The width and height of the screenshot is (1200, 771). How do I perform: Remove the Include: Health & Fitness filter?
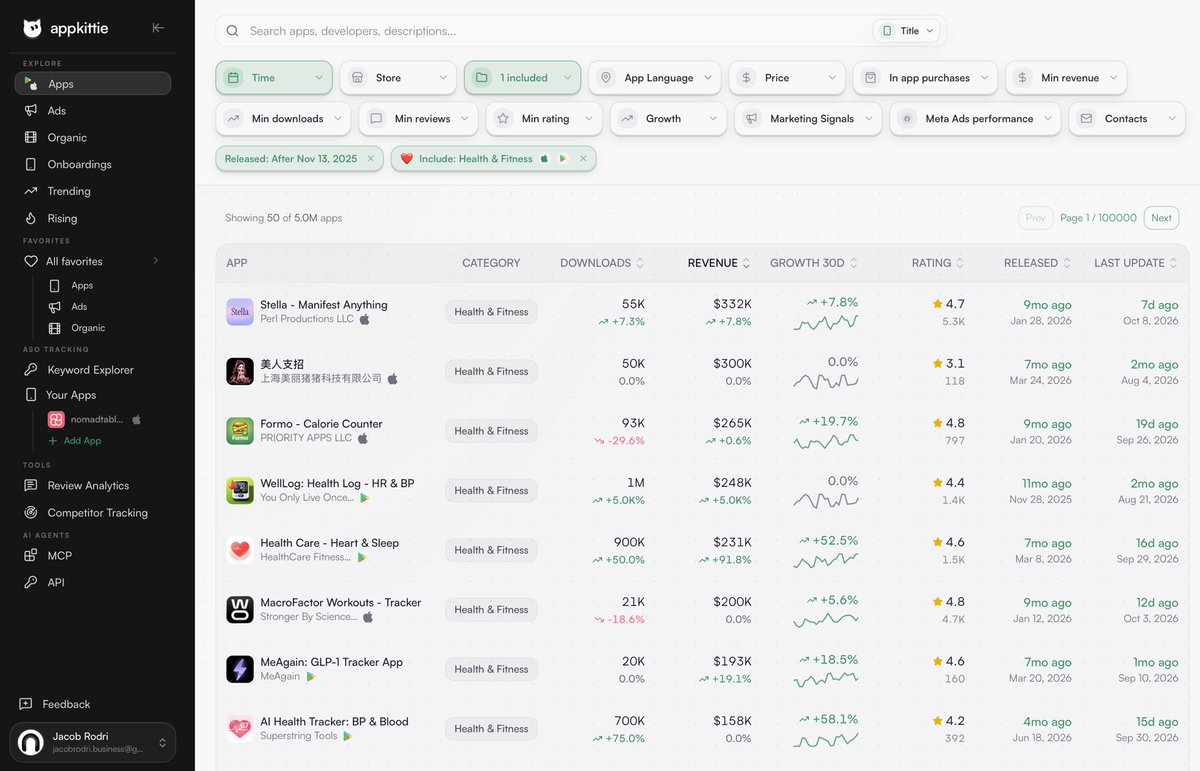click(583, 159)
